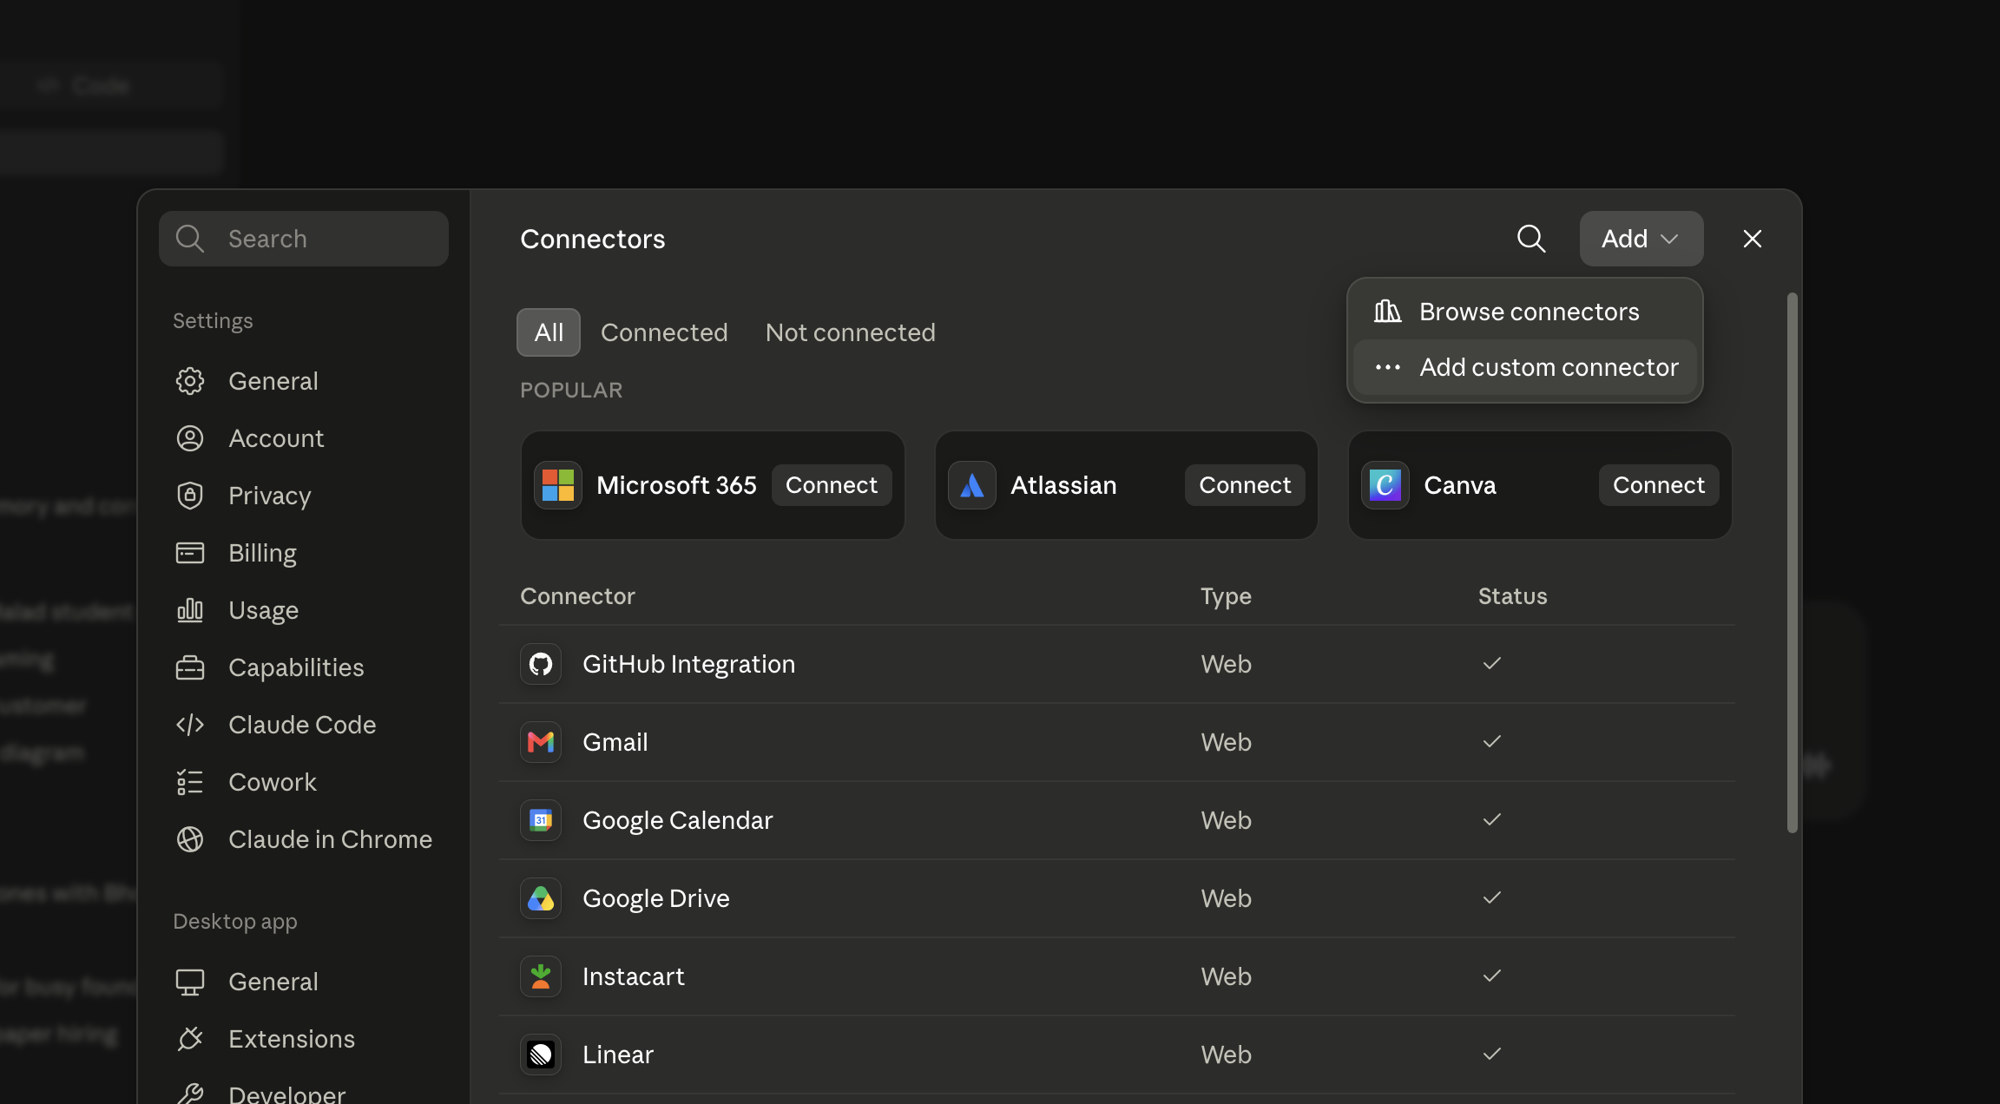Choose Browse connectors from the menu

[1525, 312]
